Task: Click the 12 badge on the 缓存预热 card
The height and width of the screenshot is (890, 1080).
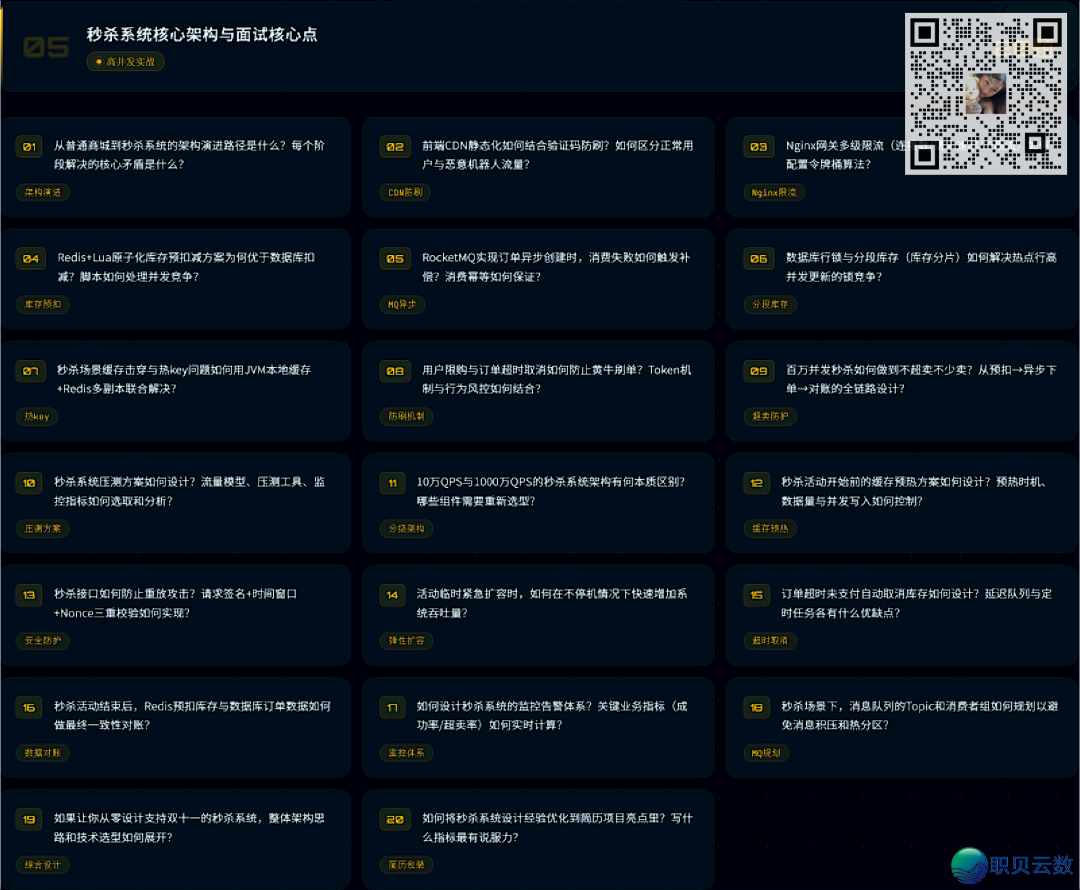Action: [757, 483]
